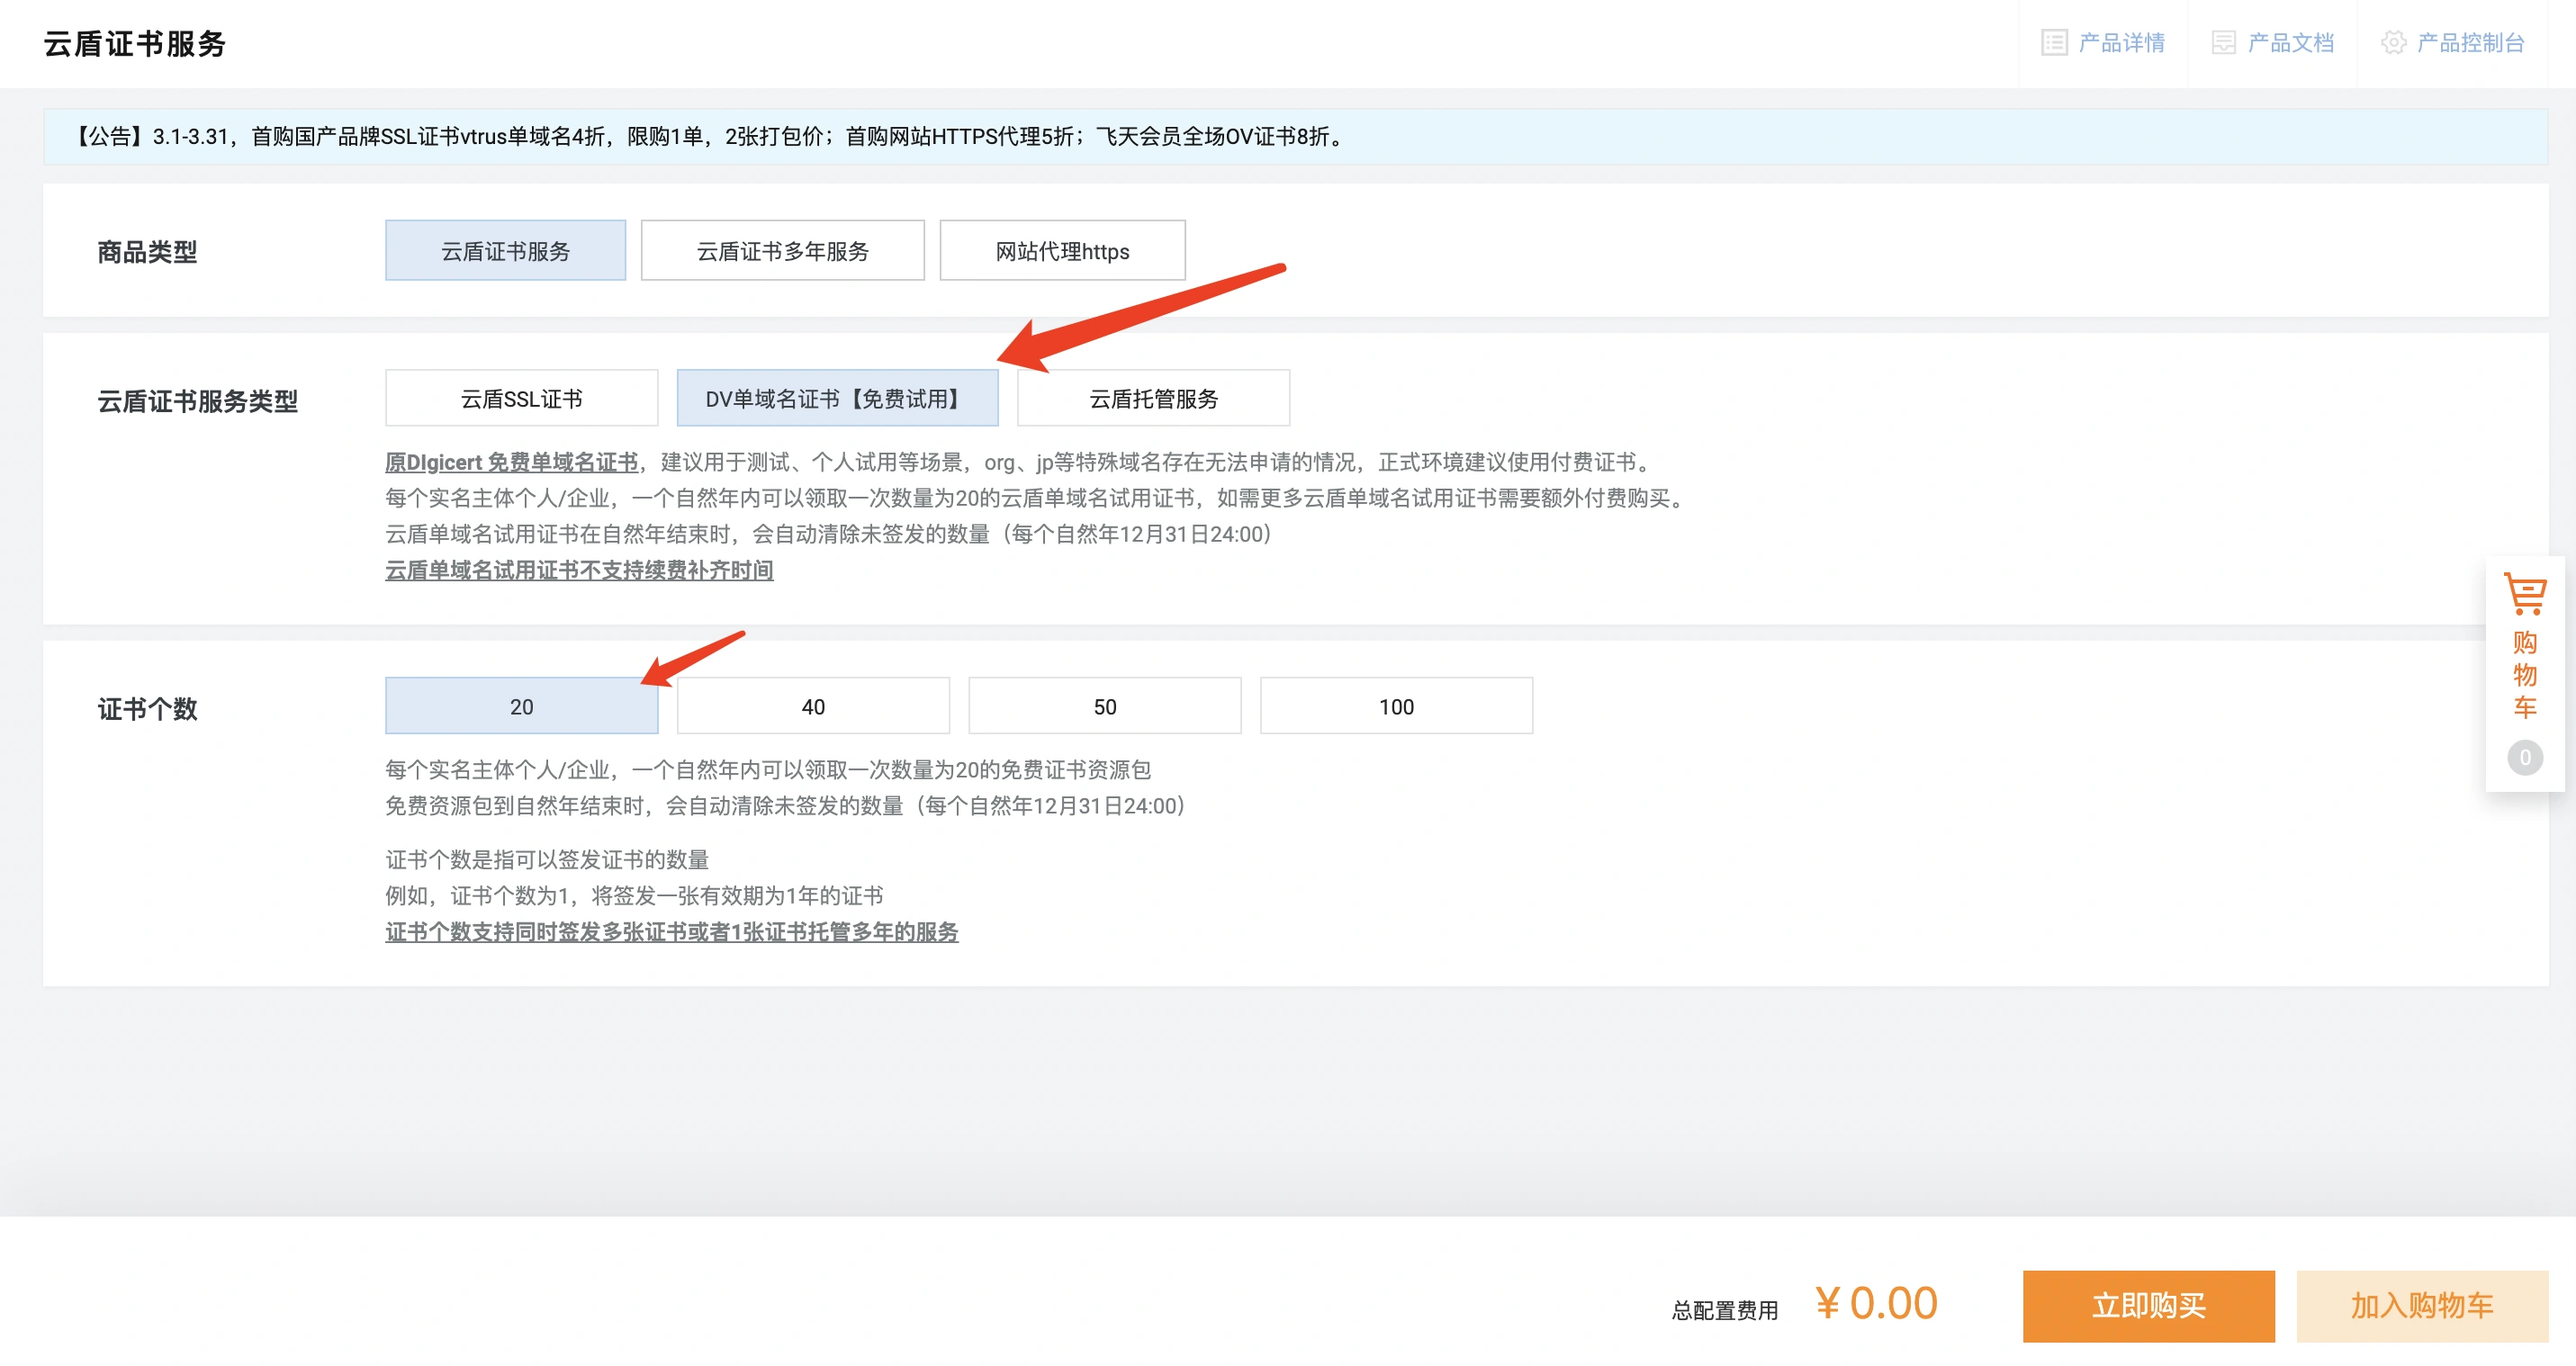The width and height of the screenshot is (2576, 1366).
Task: Open 证书个数支持同时签发多张证书 link
Action: tap(671, 932)
